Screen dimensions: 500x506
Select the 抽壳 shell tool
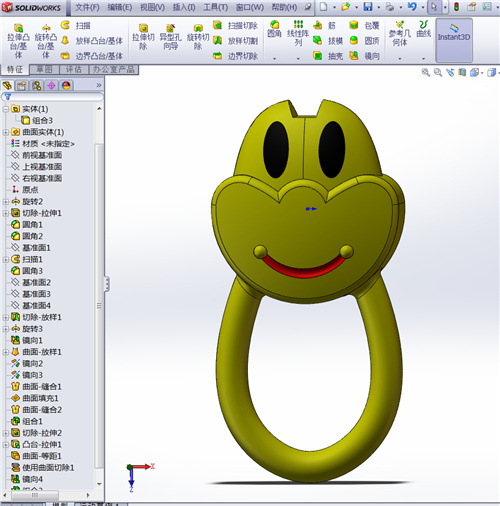328,56
